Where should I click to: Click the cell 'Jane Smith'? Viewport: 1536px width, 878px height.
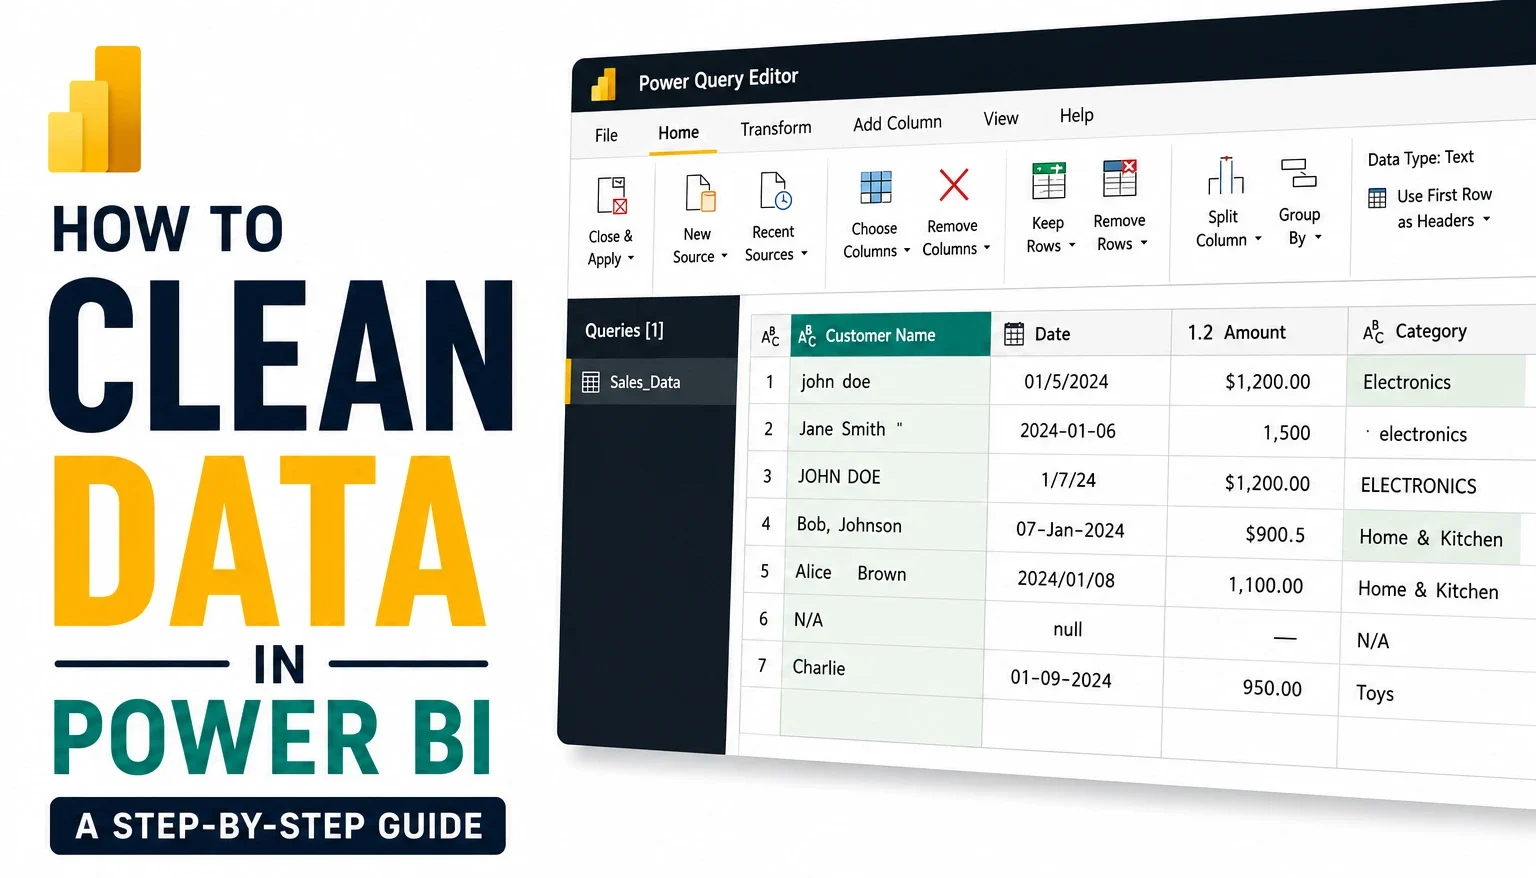pos(887,429)
